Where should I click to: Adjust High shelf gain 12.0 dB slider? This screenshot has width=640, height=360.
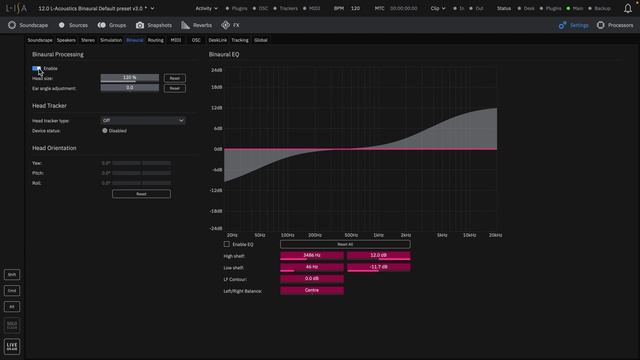coord(379,256)
